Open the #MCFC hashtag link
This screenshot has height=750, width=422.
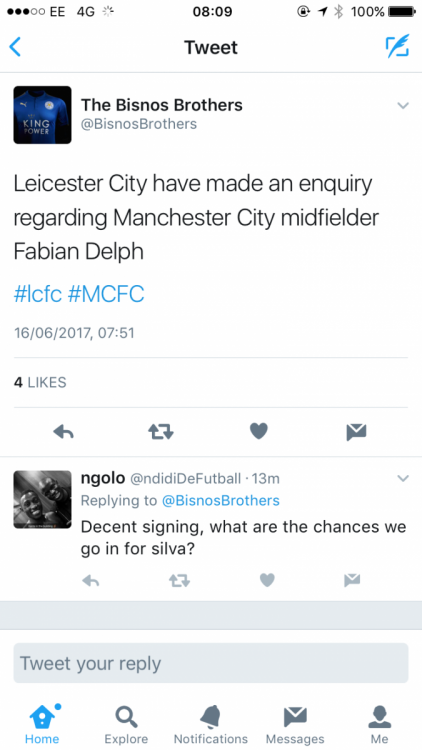[106, 294]
